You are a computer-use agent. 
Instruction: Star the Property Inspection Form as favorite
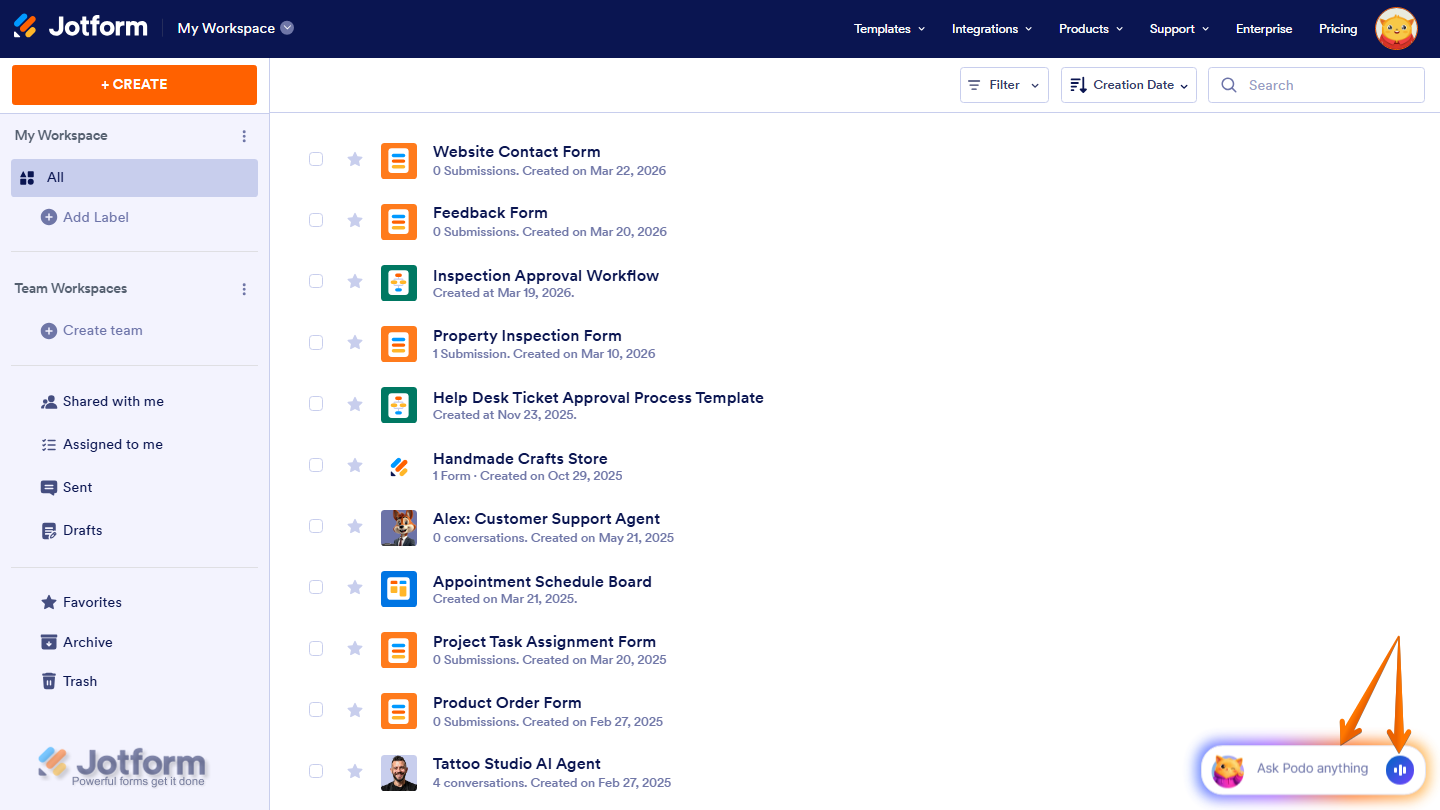(355, 342)
